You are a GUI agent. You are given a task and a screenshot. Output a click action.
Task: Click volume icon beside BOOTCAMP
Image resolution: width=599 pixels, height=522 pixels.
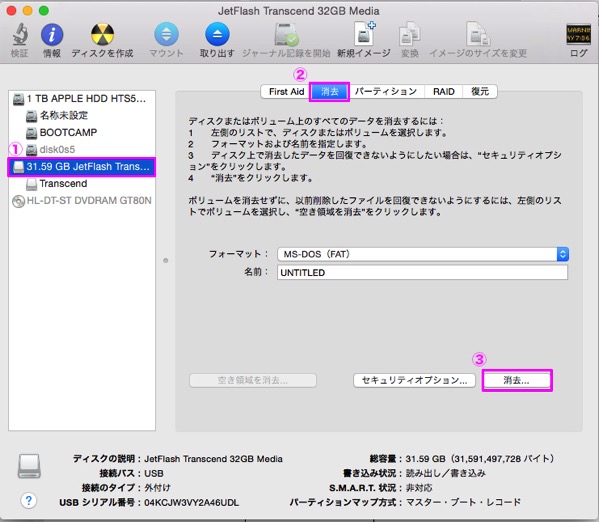coord(31,133)
